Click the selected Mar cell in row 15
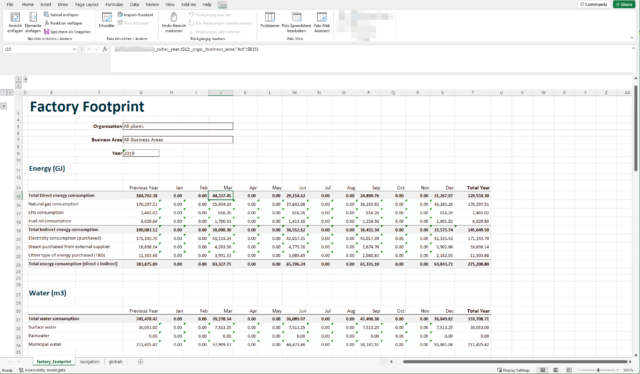The height and width of the screenshot is (374, 640). pos(221,196)
